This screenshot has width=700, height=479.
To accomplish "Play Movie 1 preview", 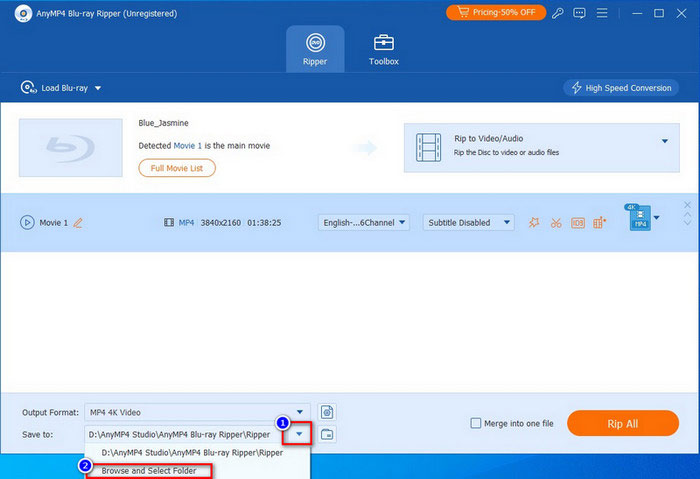I will 27,222.
